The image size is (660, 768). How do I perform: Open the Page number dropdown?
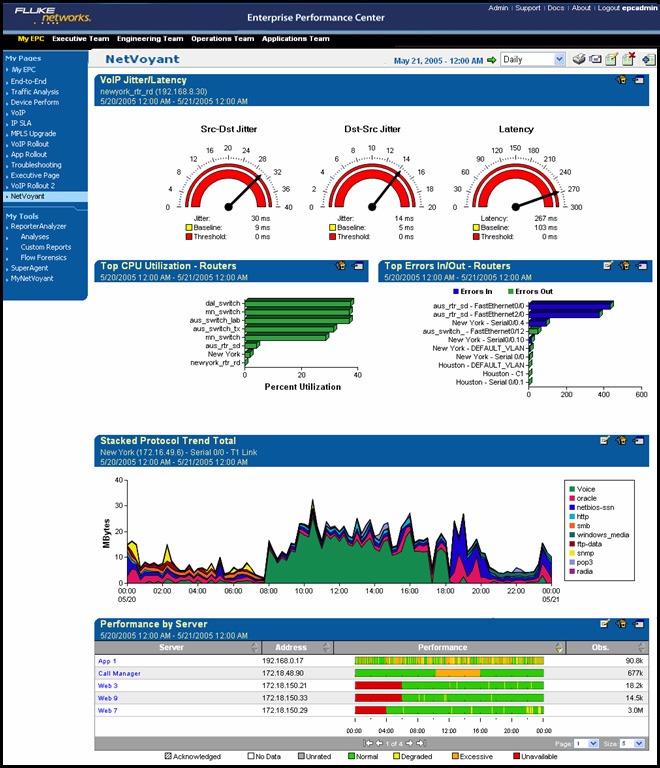[x=587, y=744]
